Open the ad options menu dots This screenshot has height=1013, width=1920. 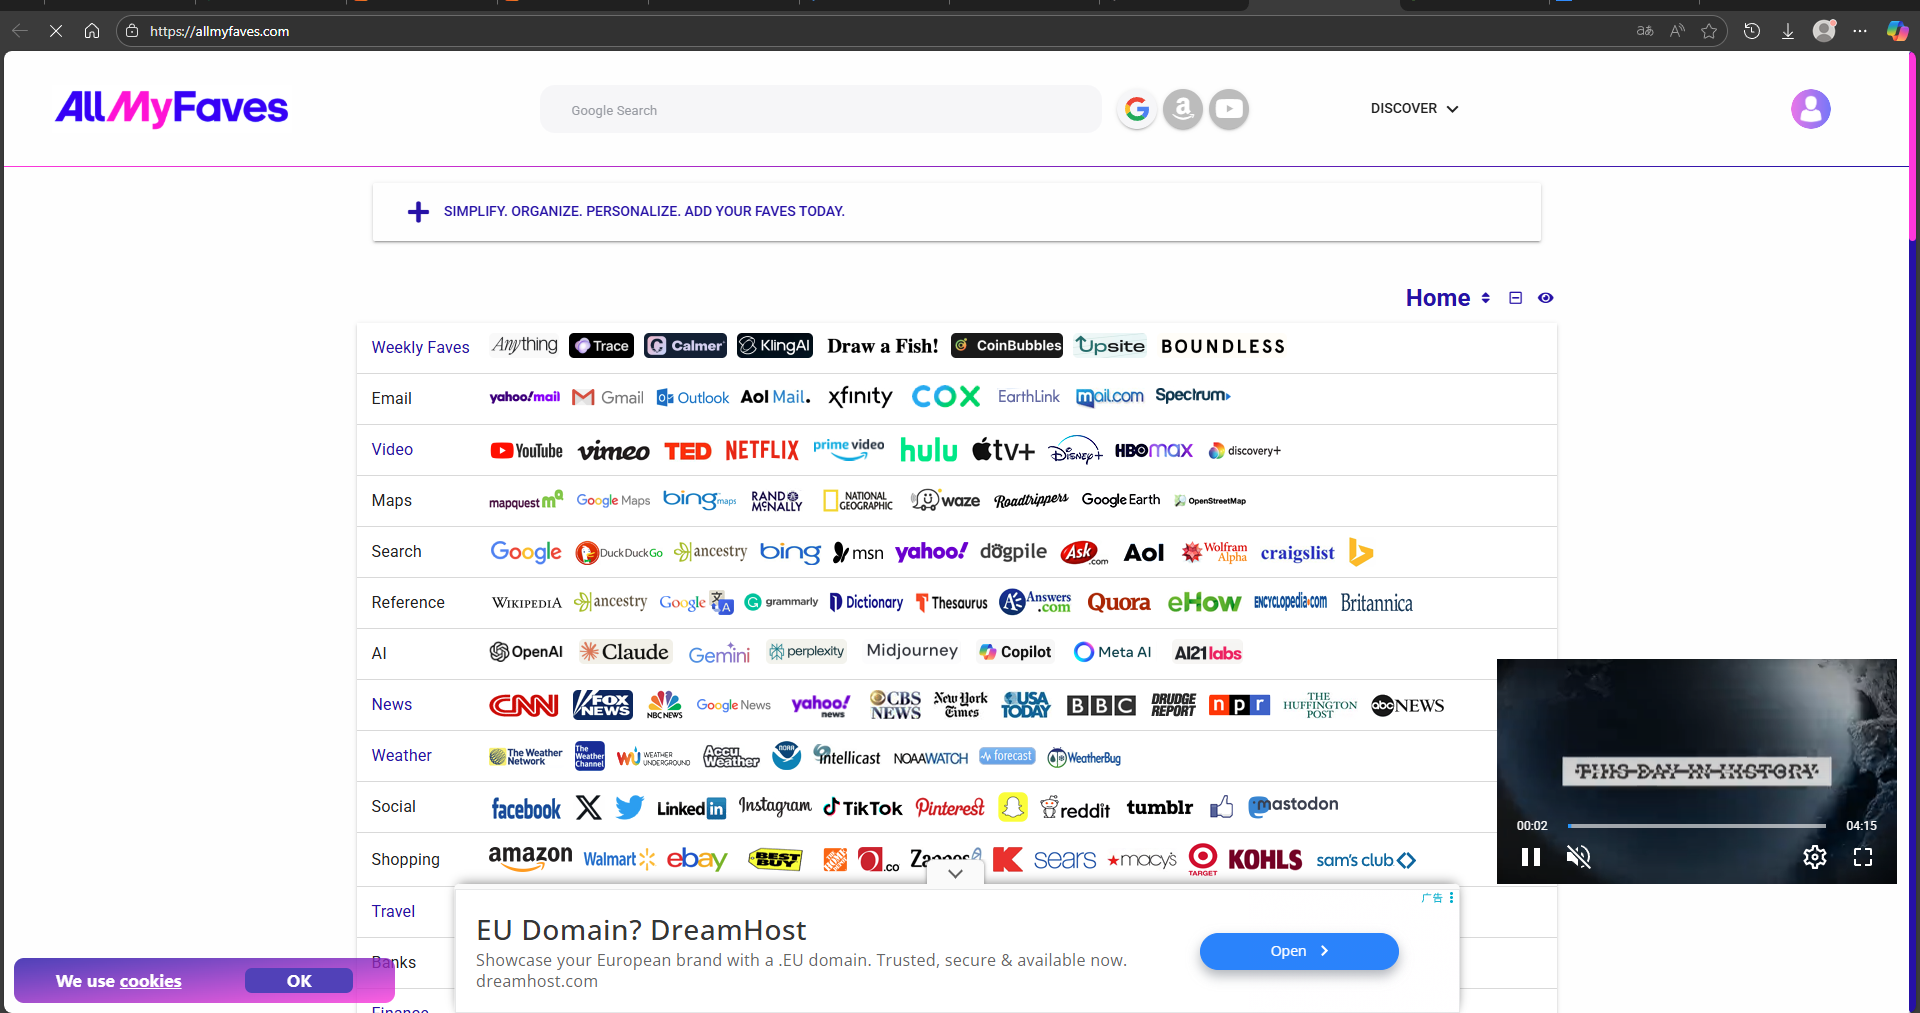click(x=1451, y=897)
